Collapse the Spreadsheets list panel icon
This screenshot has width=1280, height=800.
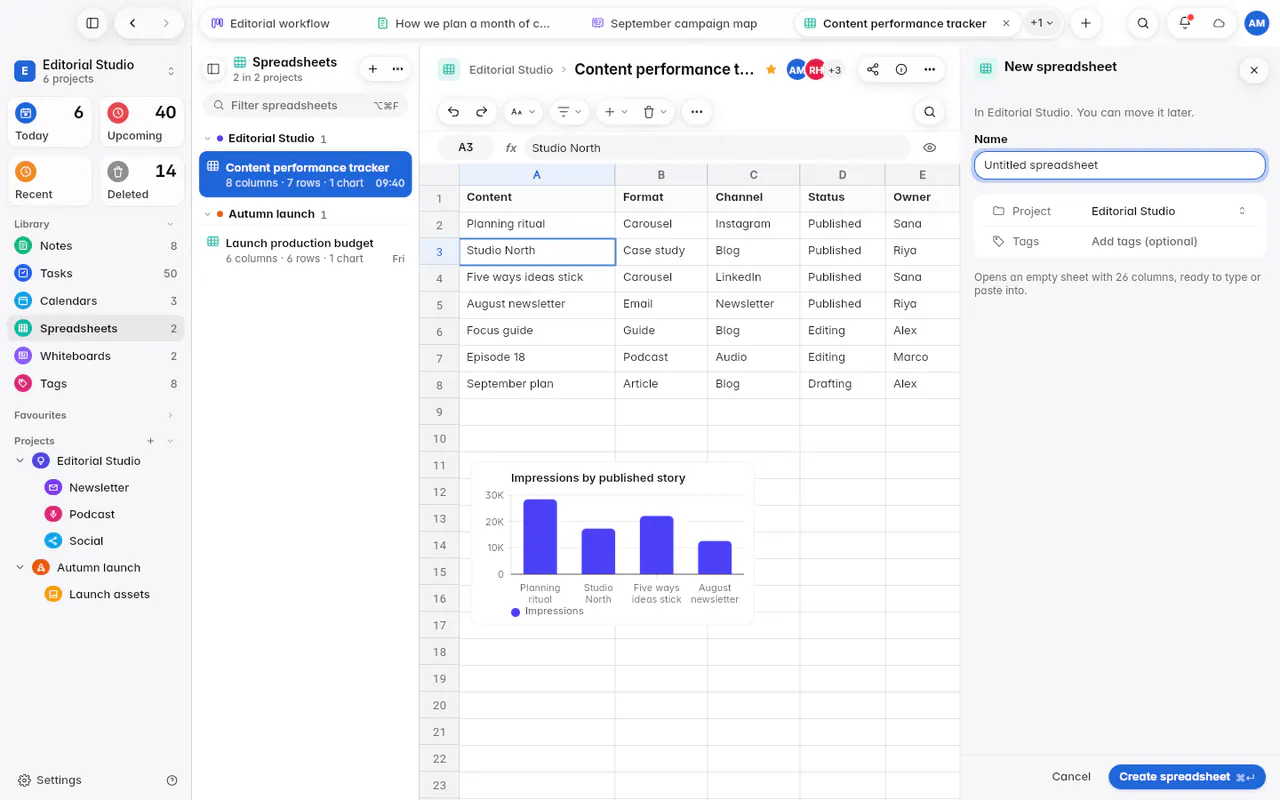coord(213,69)
